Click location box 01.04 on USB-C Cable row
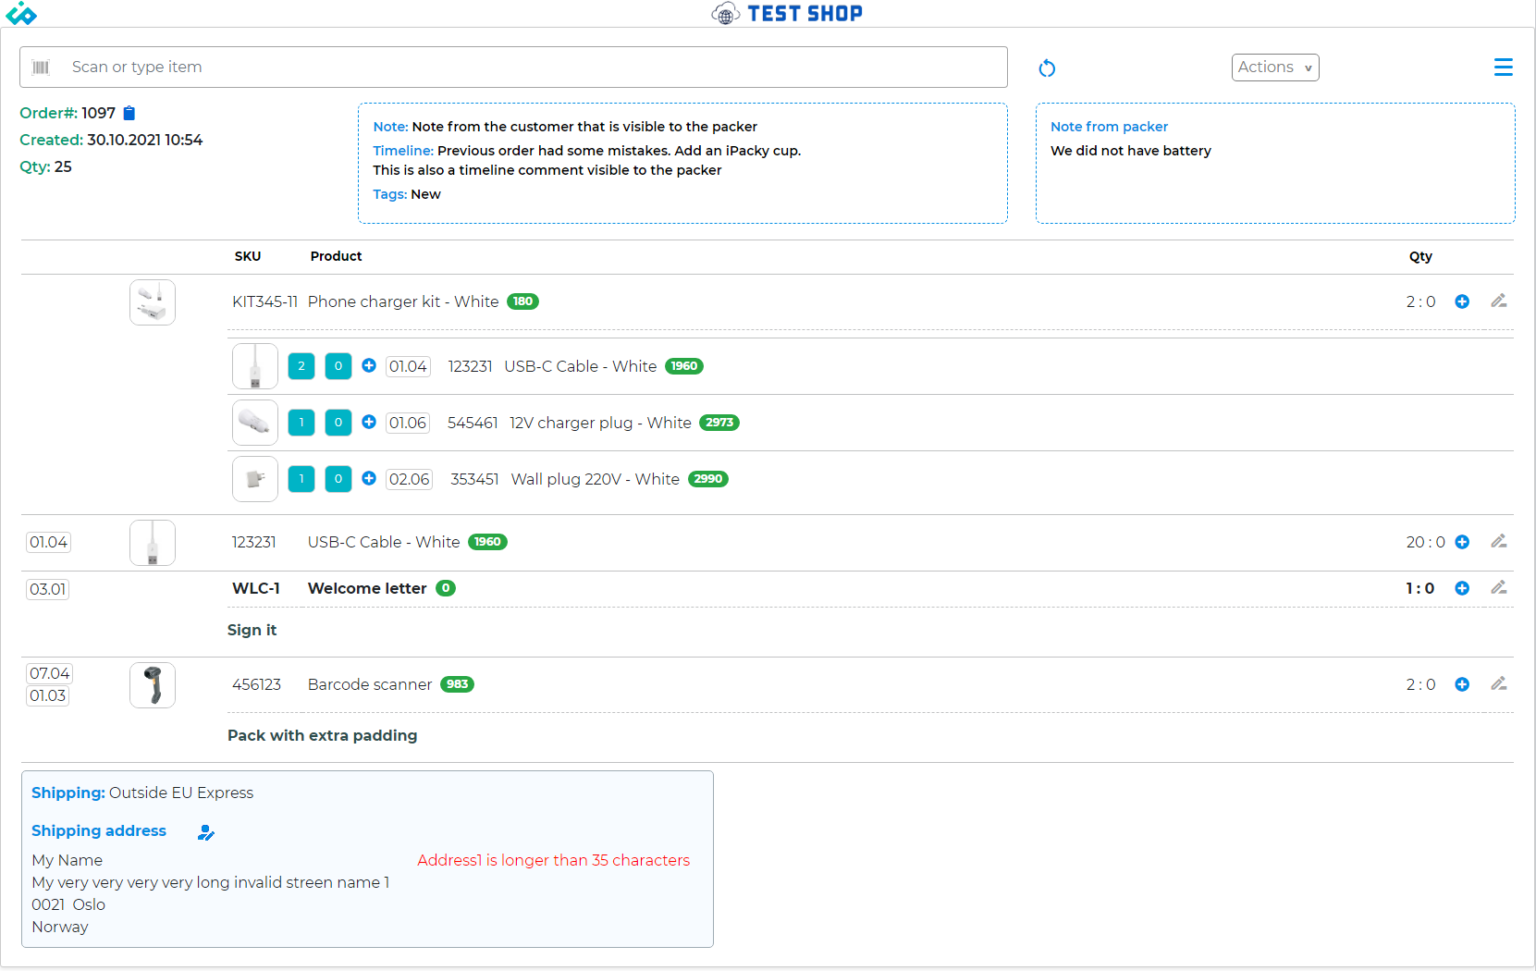Image resolution: width=1536 pixels, height=971 pixels. (47, 542)
